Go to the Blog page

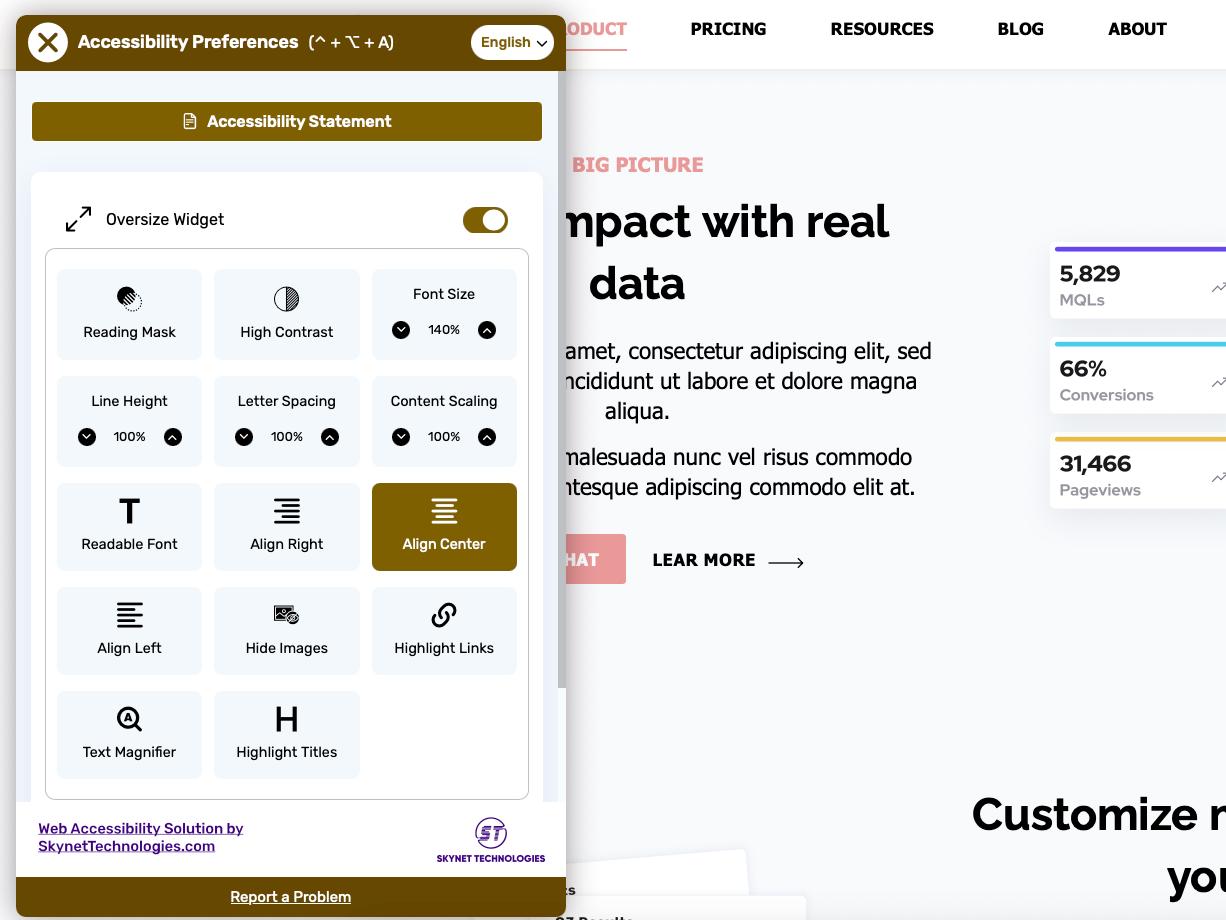click(1020, 29)
